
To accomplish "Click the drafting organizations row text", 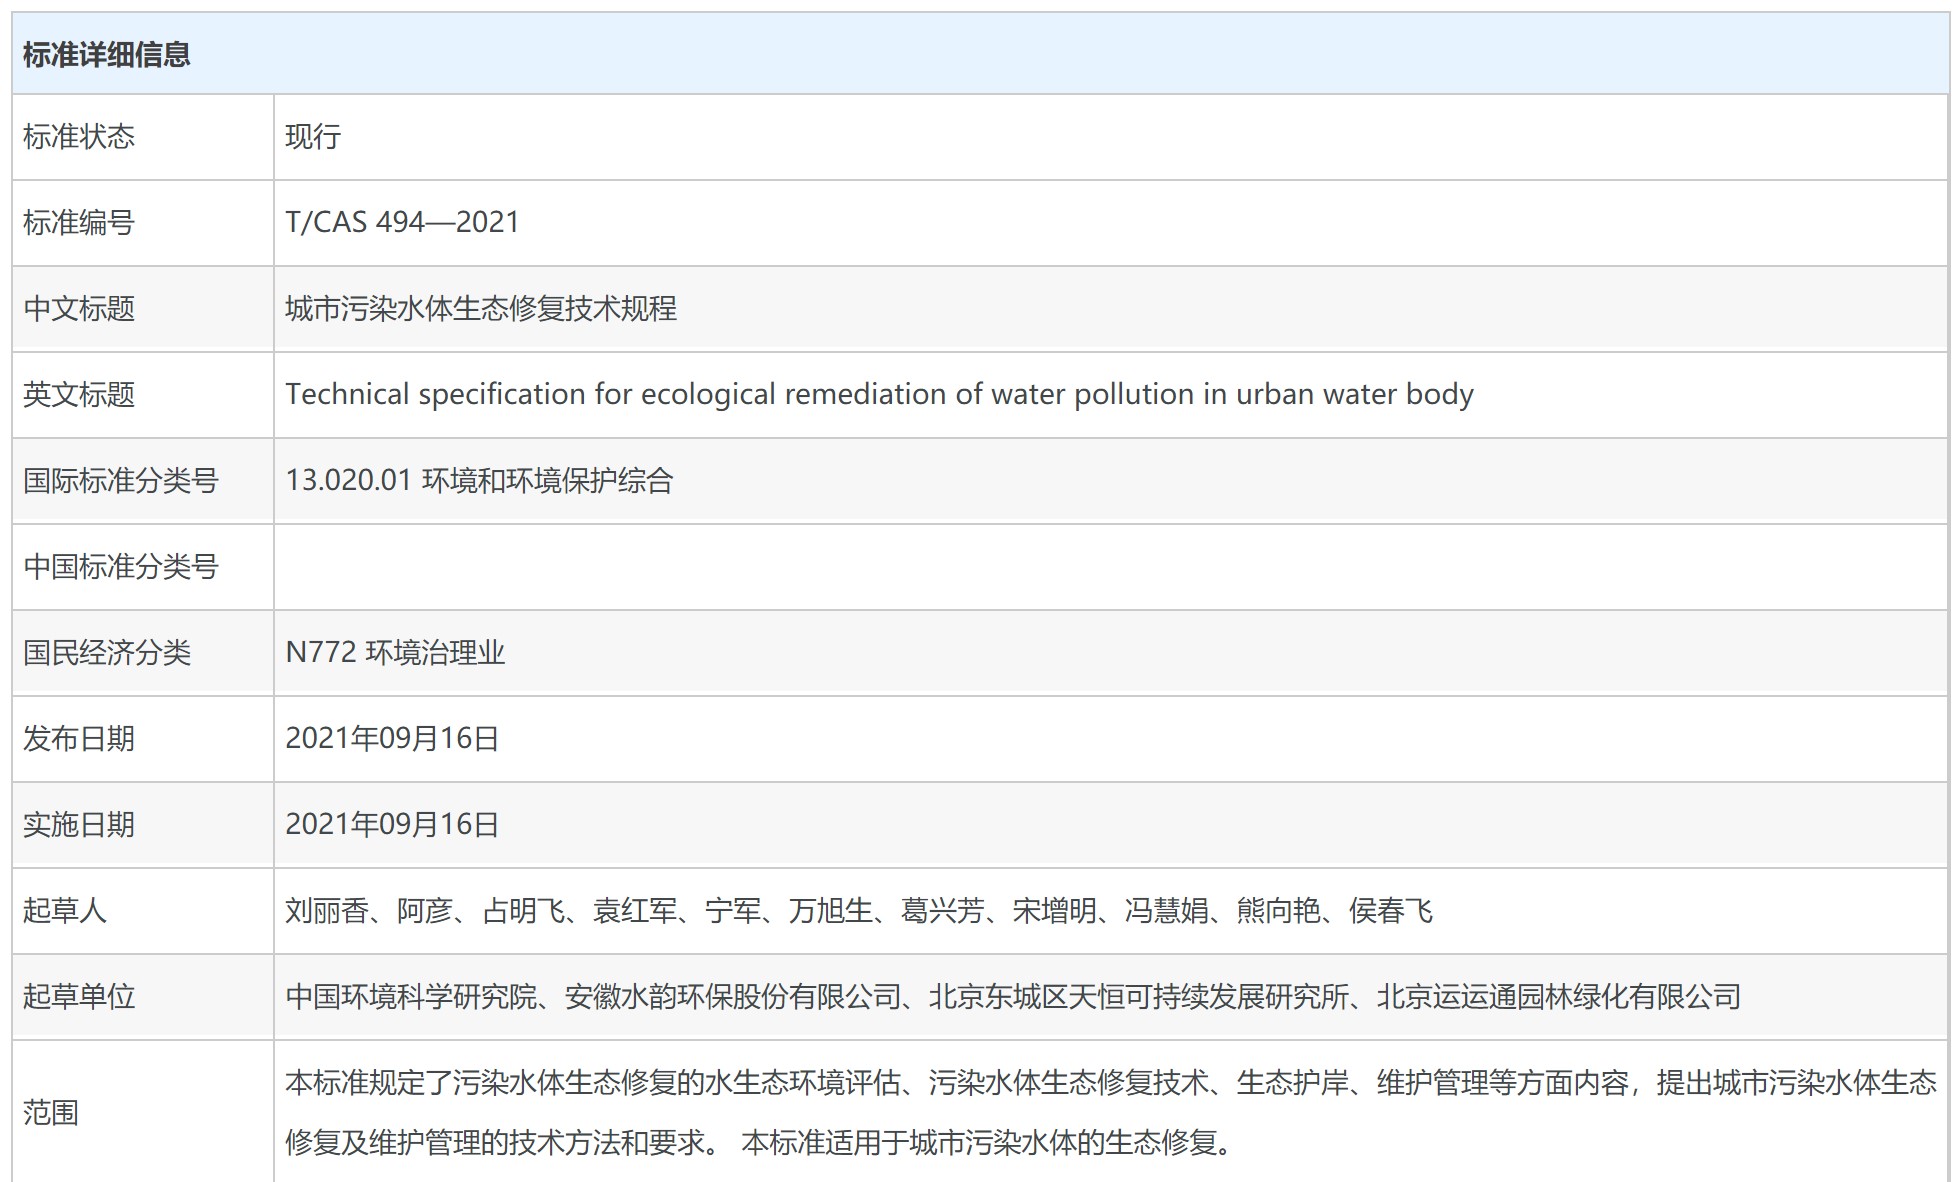I will 1012,996.
